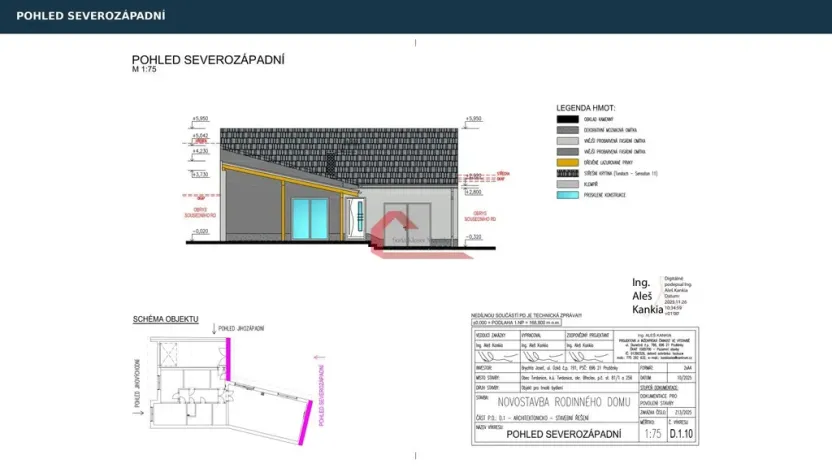Image resolution: width=832 pixels, height=468 pixels.
Task: Click the white entrance door with glass strip
Action: point(356,218)
